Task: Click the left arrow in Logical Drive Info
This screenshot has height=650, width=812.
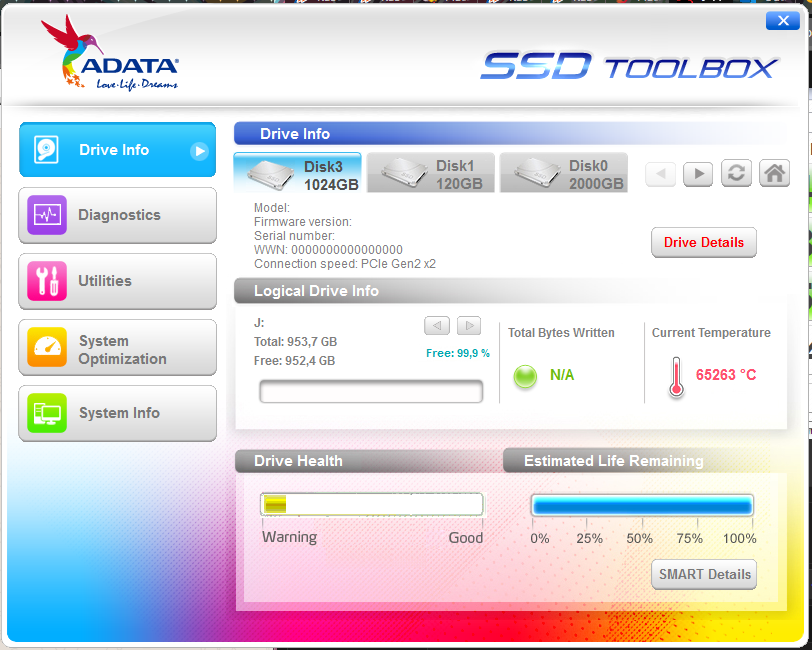Action: coord(436,325)
